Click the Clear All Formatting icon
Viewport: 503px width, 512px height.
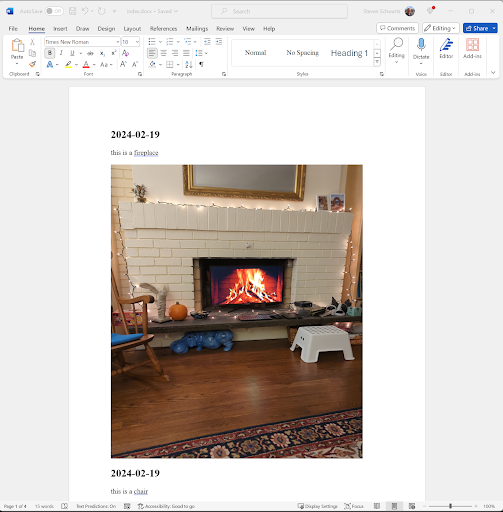(x=125, y=53)
